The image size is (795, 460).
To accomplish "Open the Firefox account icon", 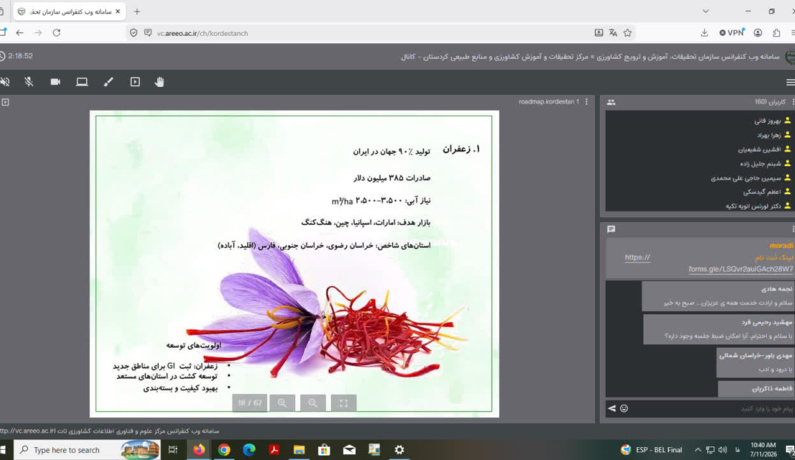I will pos(758,33).
